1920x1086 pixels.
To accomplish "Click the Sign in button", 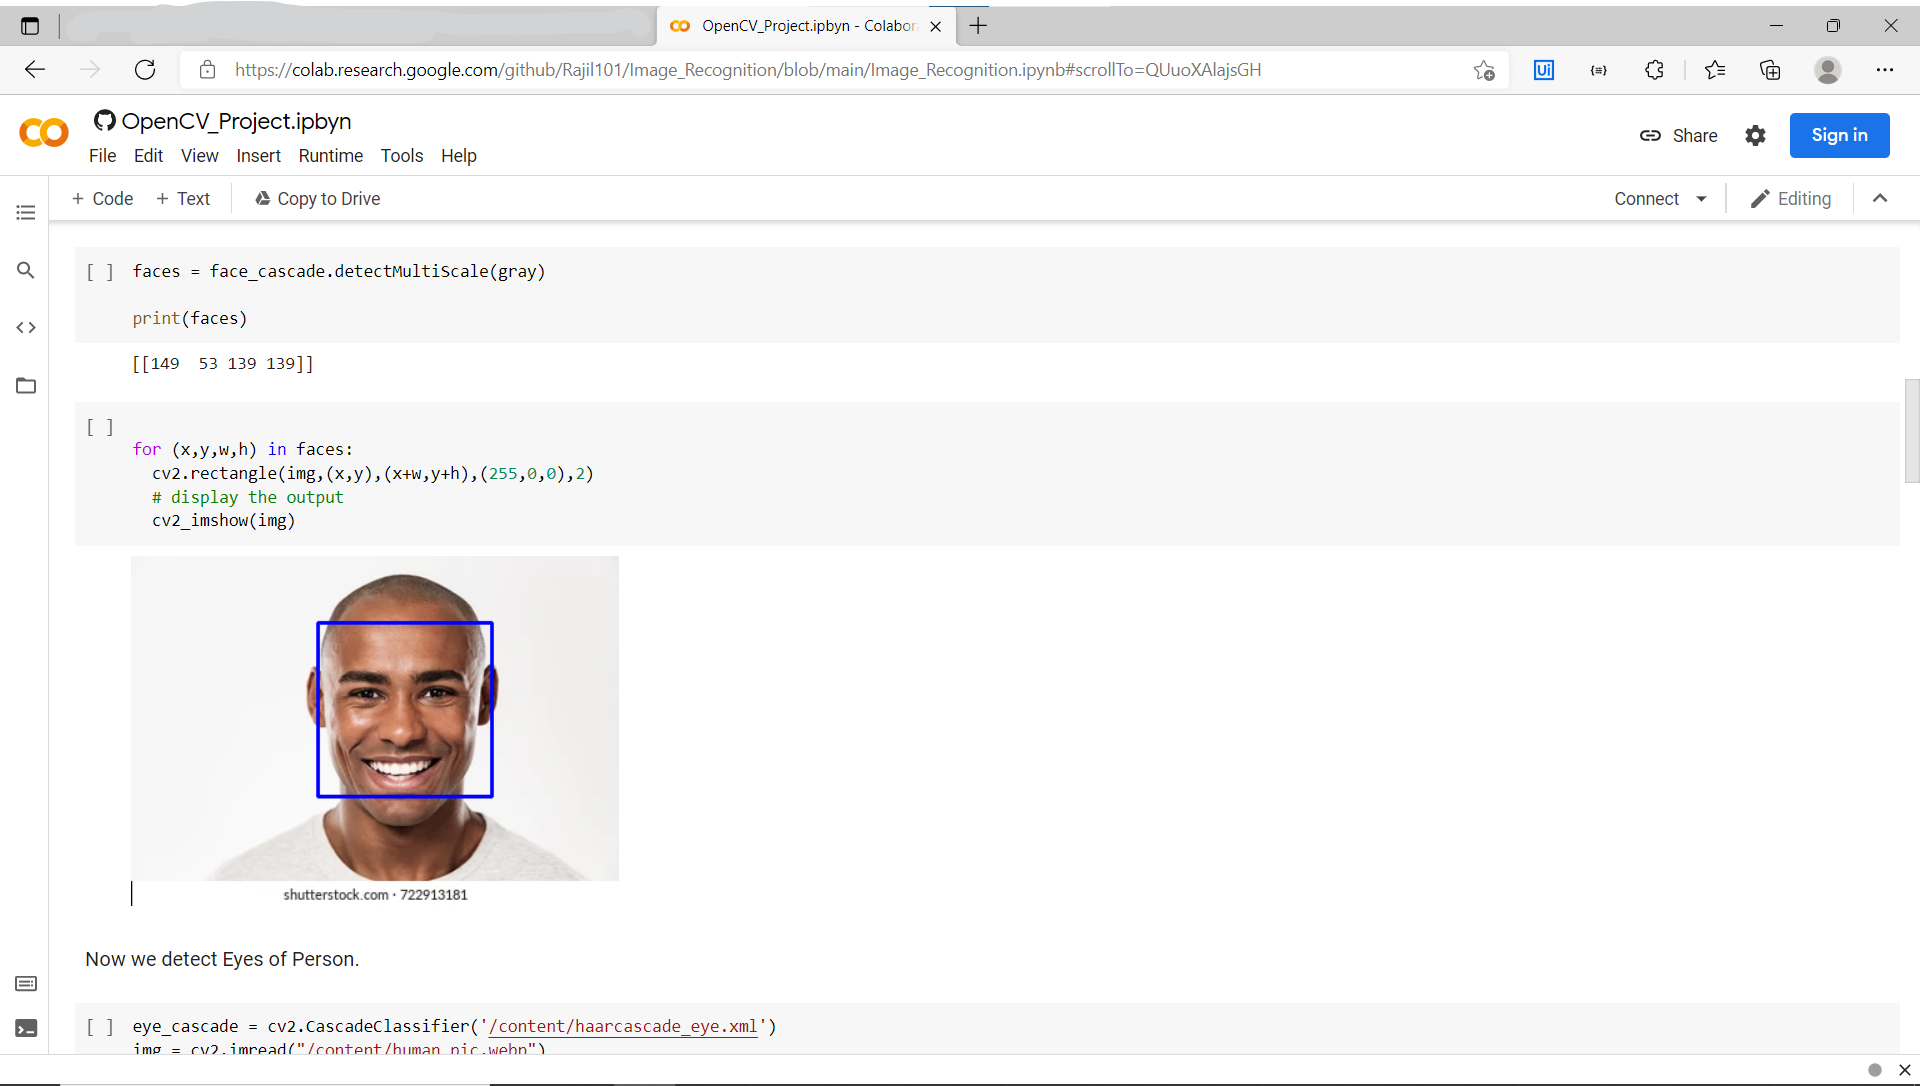I will [1838, 135].
